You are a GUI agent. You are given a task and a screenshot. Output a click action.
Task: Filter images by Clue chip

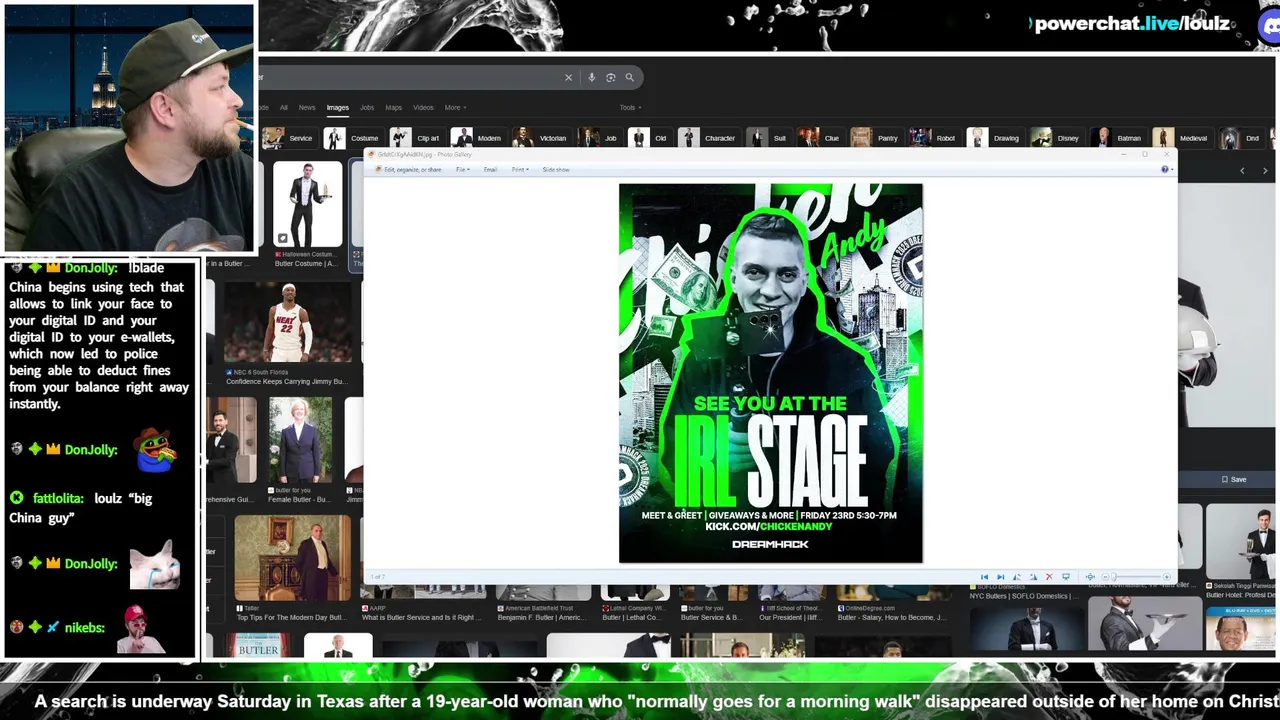tap(820, 138)
